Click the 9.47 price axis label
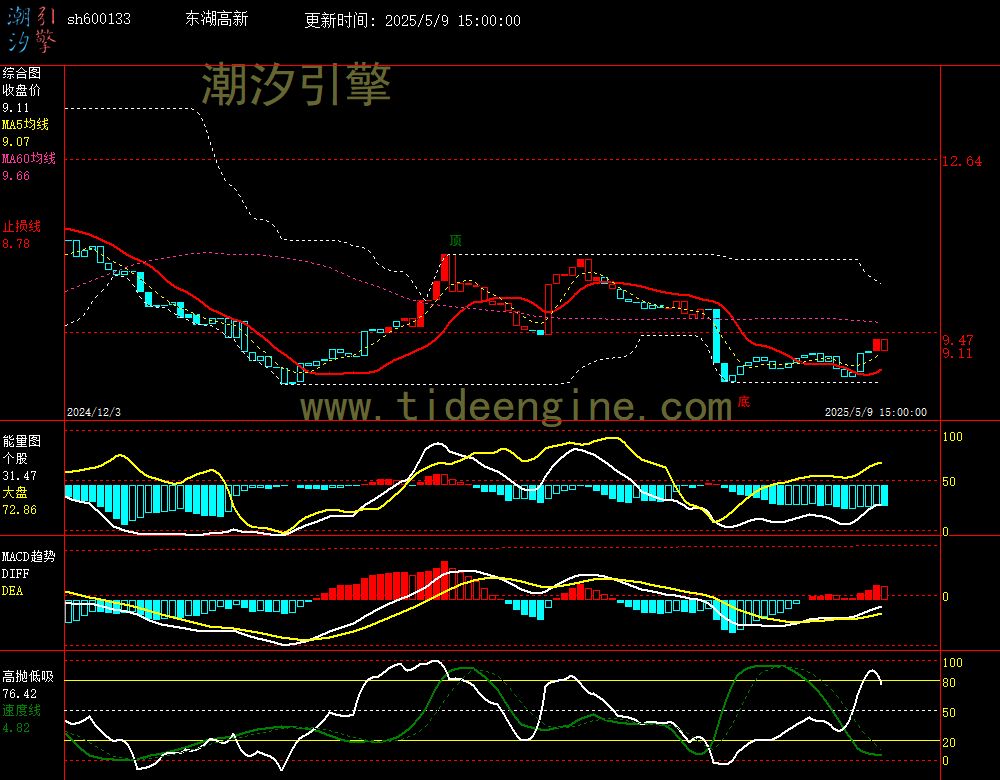 pyautogui.click(x=958, y=341)
